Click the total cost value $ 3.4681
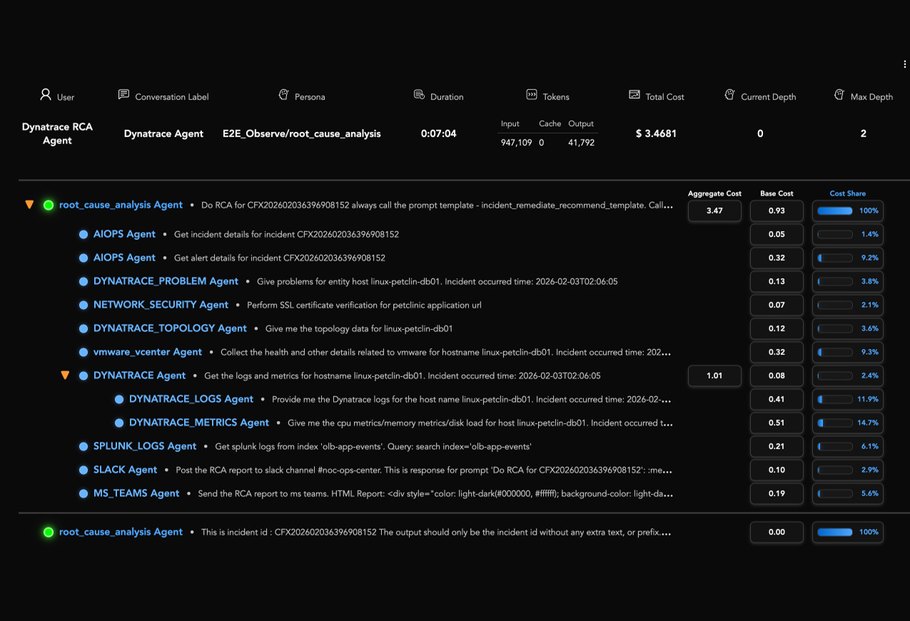910x621 pixels. (656, 133)
